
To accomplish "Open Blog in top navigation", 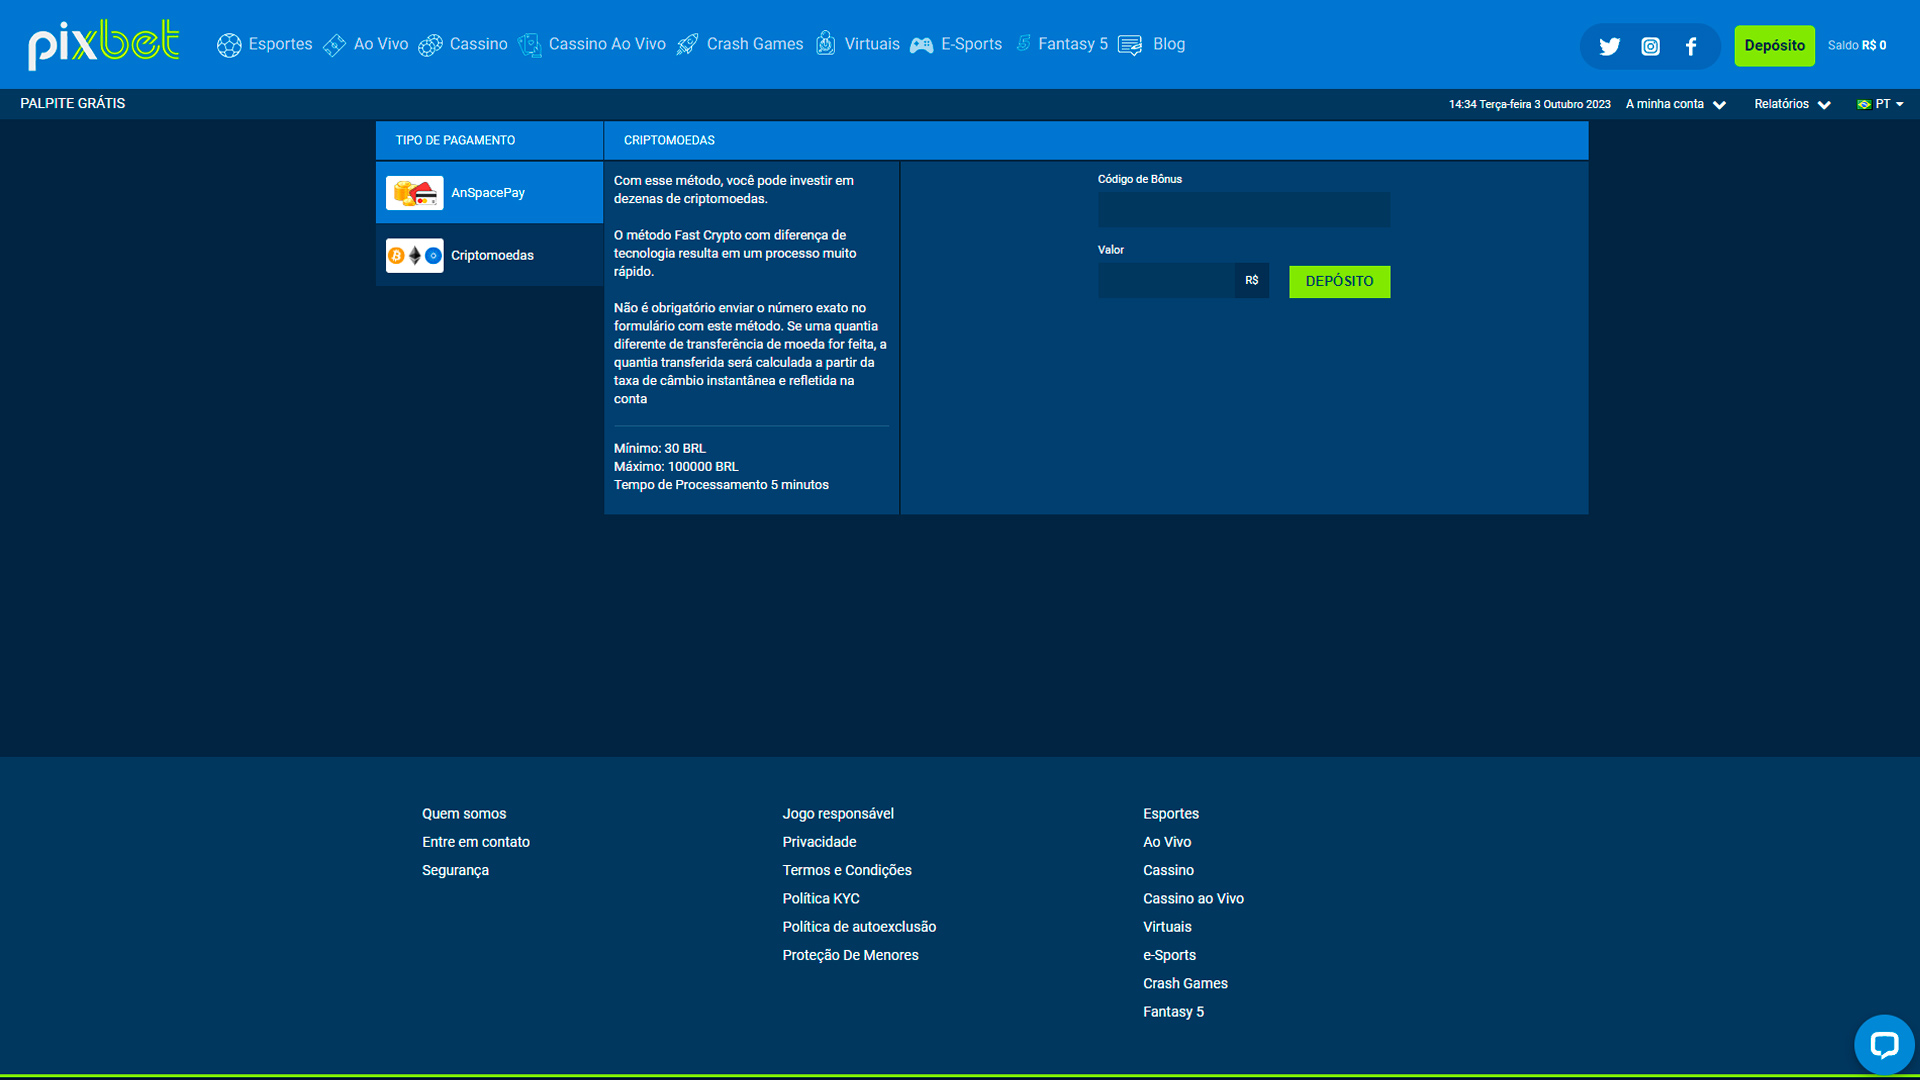I will tap(1169, 44).
